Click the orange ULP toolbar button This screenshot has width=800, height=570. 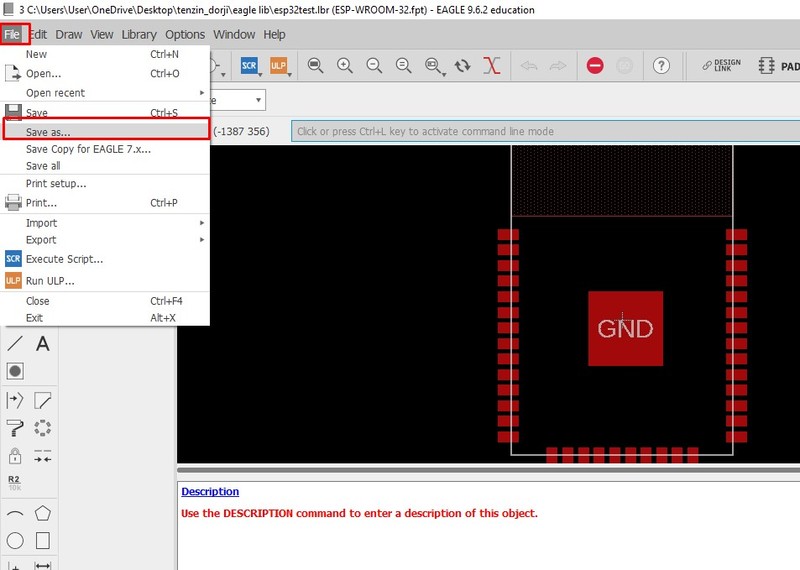pos(279,65)
